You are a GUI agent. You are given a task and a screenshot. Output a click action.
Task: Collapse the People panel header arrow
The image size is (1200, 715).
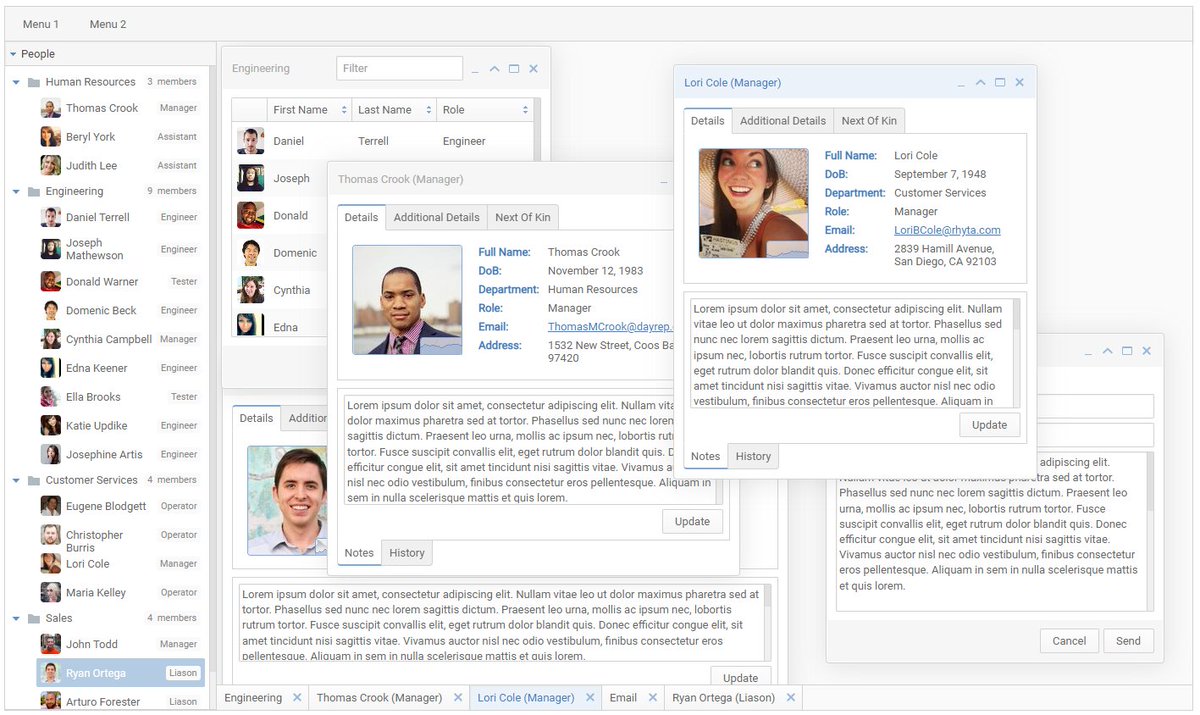pos(12,54)
